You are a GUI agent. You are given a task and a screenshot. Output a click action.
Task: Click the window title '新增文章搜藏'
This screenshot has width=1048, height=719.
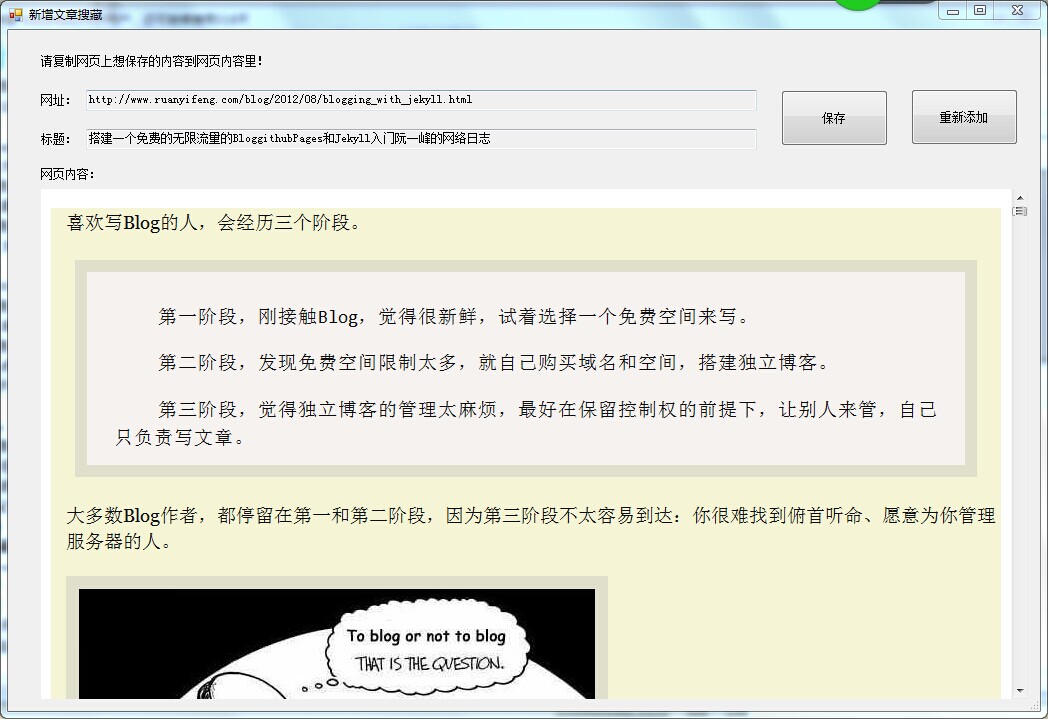tap(66, 15)
